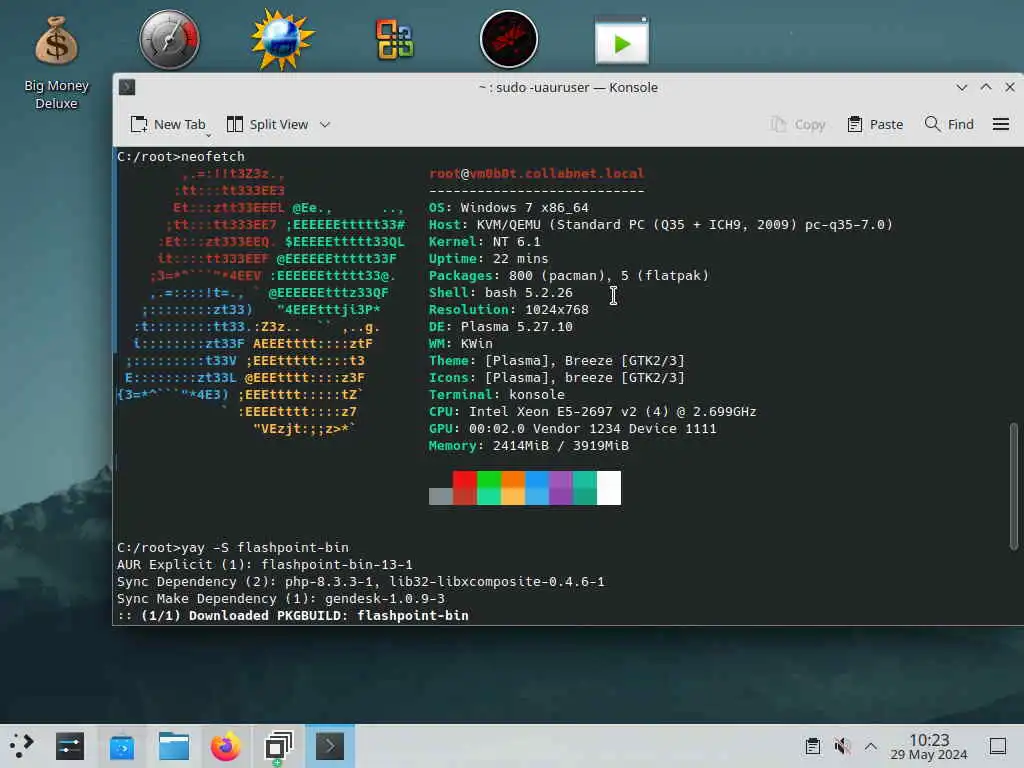Click the 'Downloaded PKGBUILD: flashpoint-bin' line
This screenshot has width=1024, height=768.
click(293, 615)
